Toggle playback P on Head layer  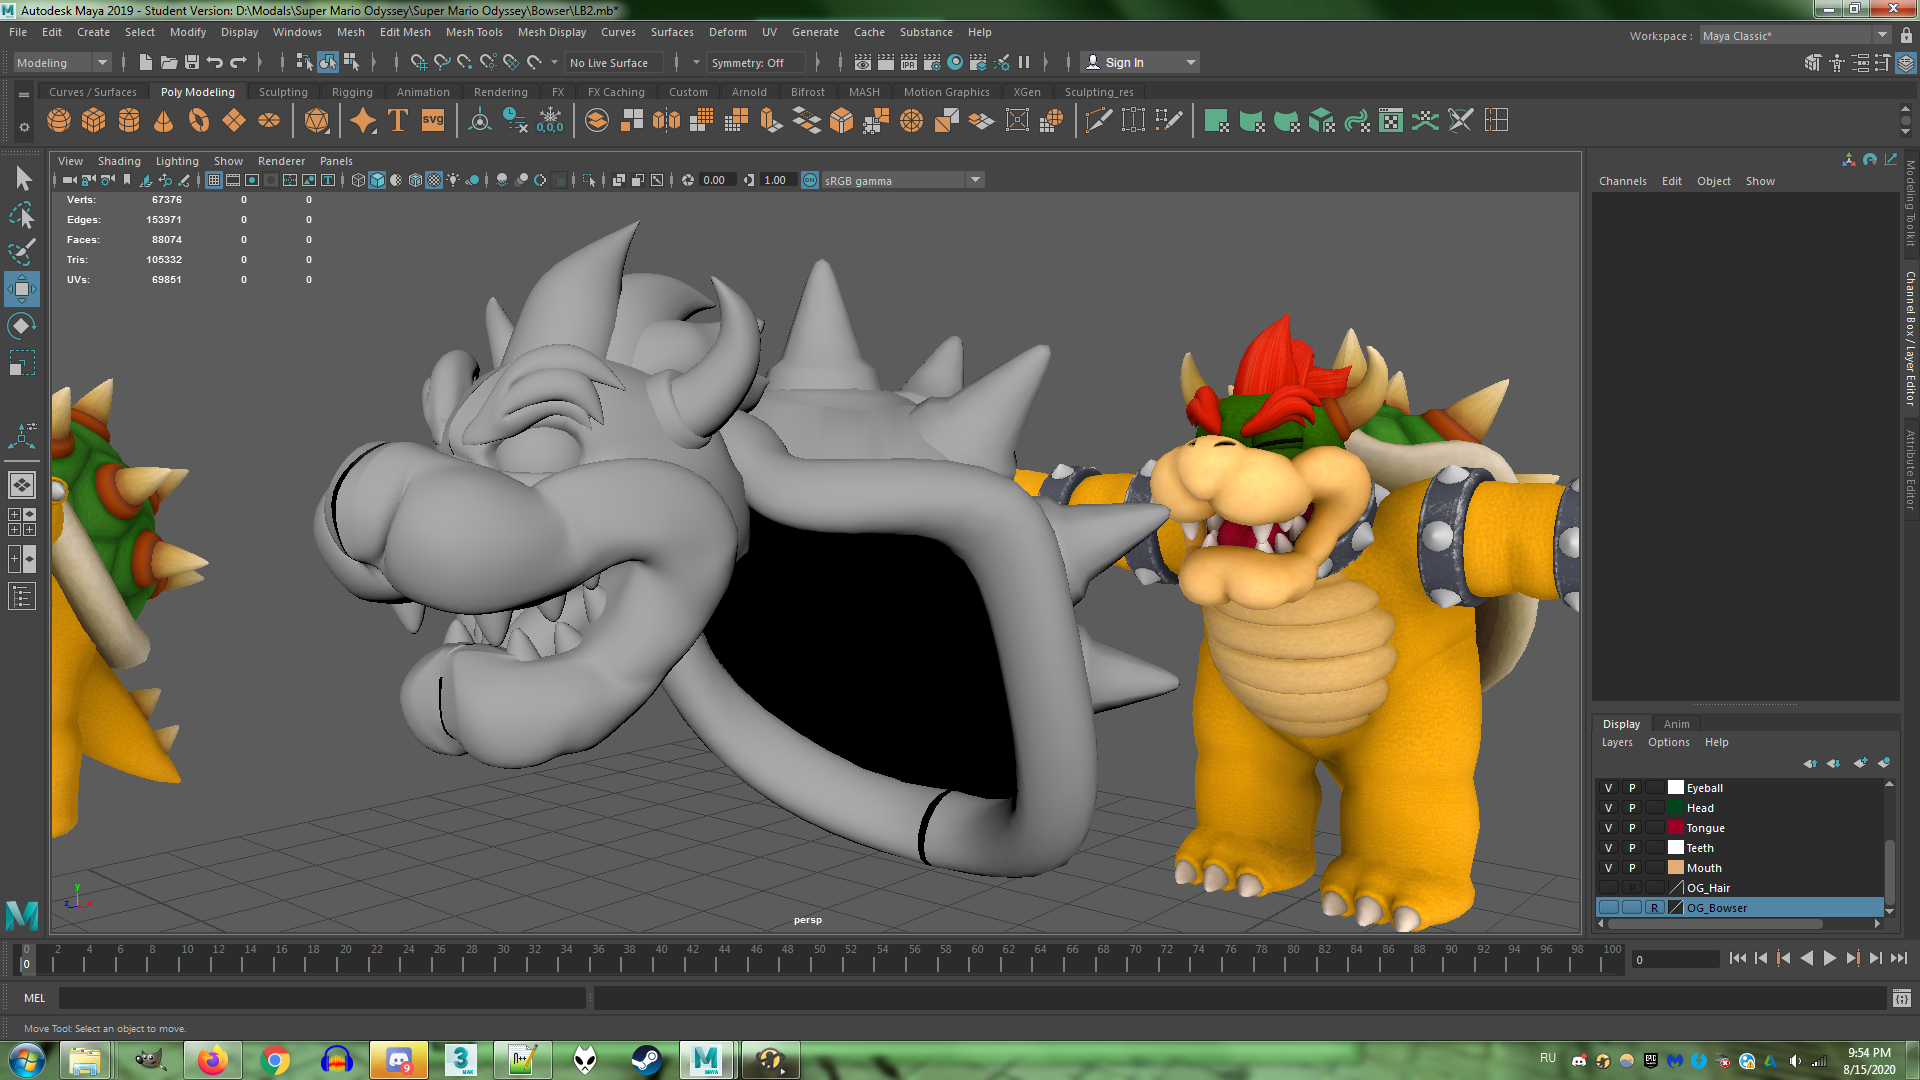(x=1632, y=808)
